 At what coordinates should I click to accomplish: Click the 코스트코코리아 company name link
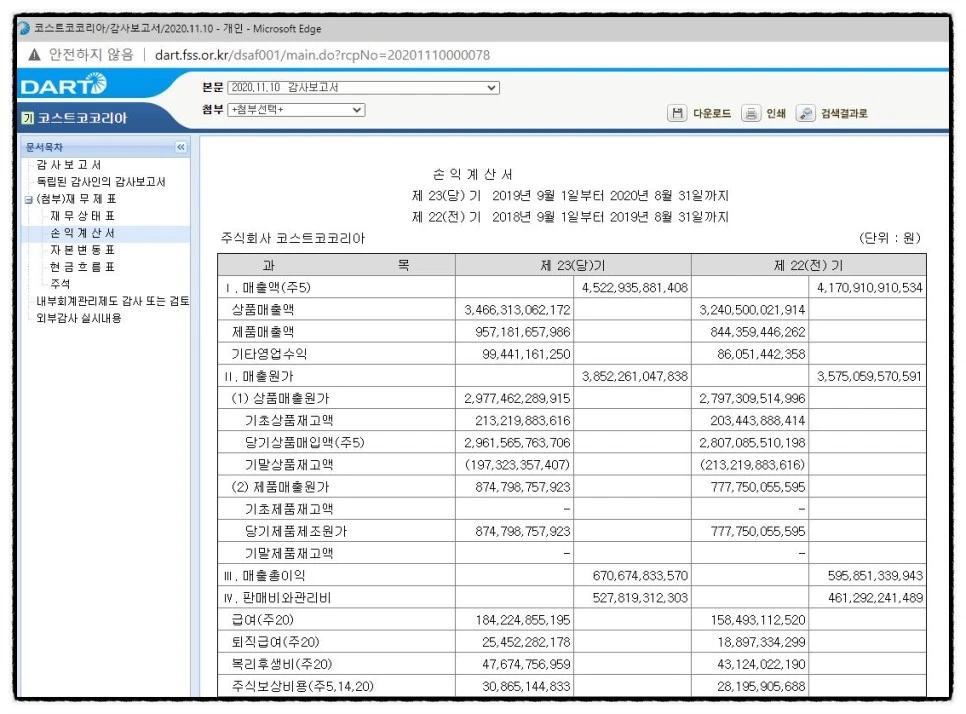(82, 118)
